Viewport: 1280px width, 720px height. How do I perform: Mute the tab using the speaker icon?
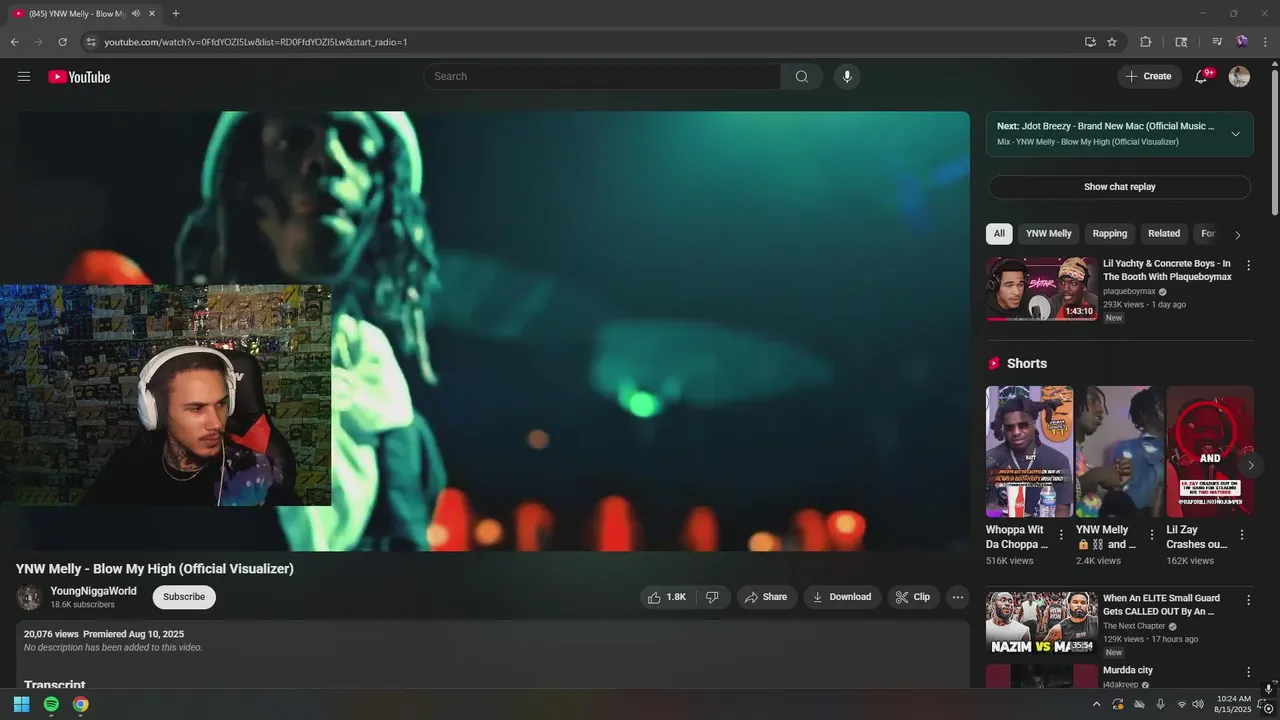[x=136, y=14]
